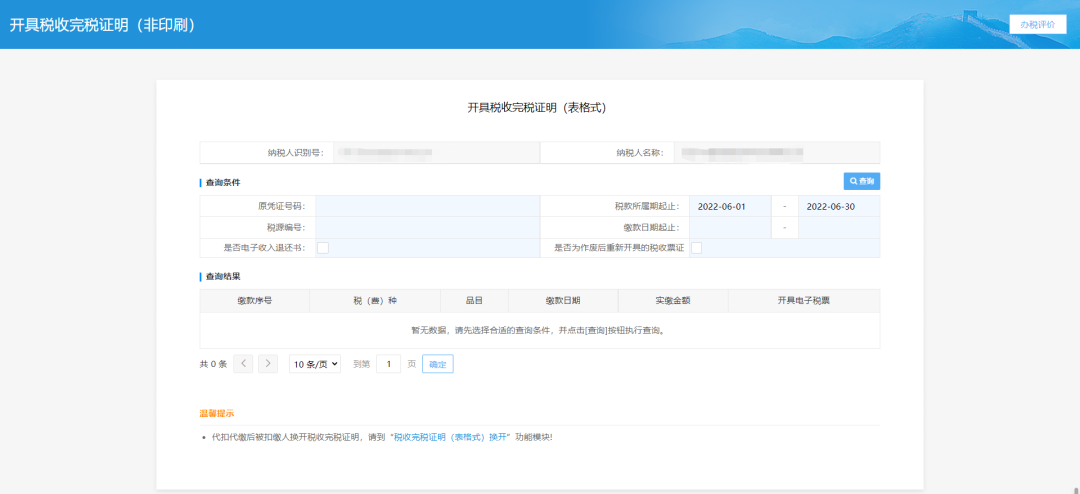Toggle the 是否为作废后重新开具的税收票证 checkbox
This screenshot has height=494, width=1080.
(696, 248)
